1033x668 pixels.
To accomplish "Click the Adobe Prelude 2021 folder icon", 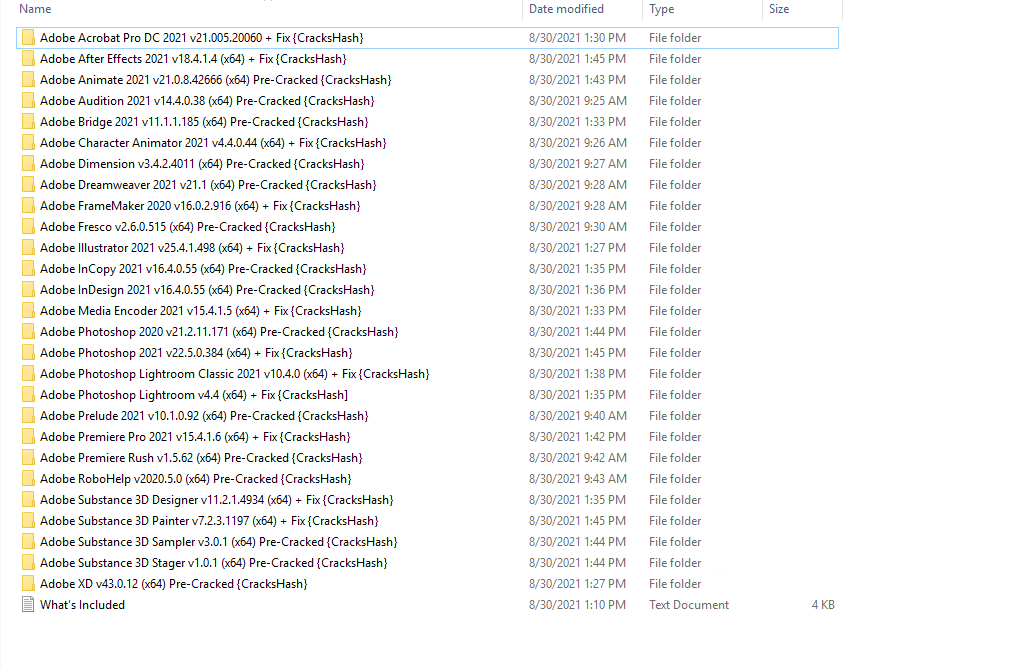I will (28, 416).
